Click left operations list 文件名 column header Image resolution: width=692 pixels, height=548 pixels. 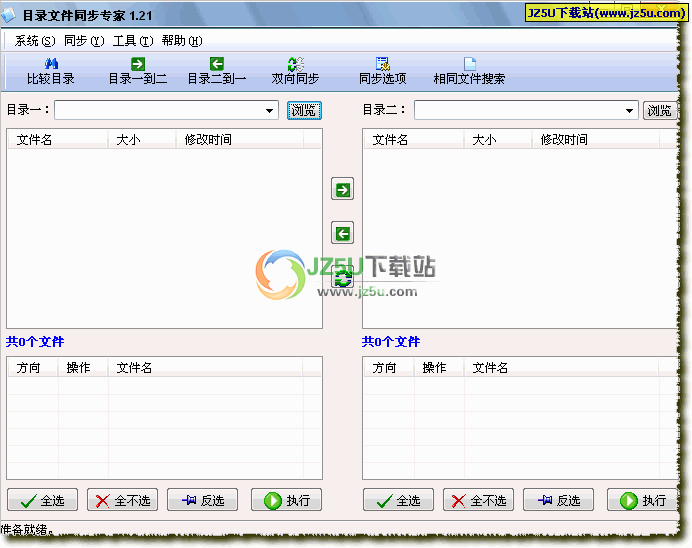[205, 367]
